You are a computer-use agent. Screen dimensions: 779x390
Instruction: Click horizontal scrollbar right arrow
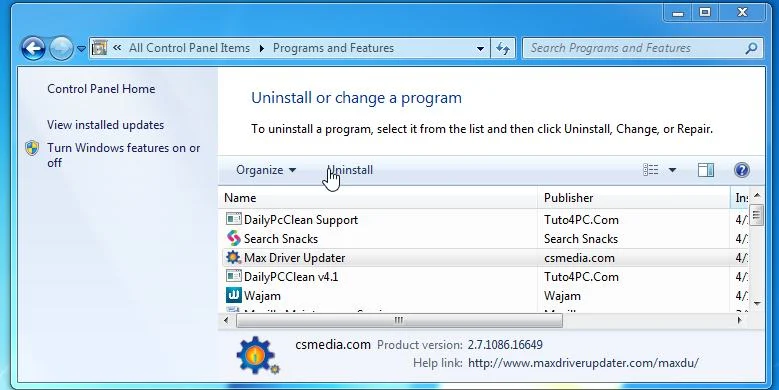[740, 320]
